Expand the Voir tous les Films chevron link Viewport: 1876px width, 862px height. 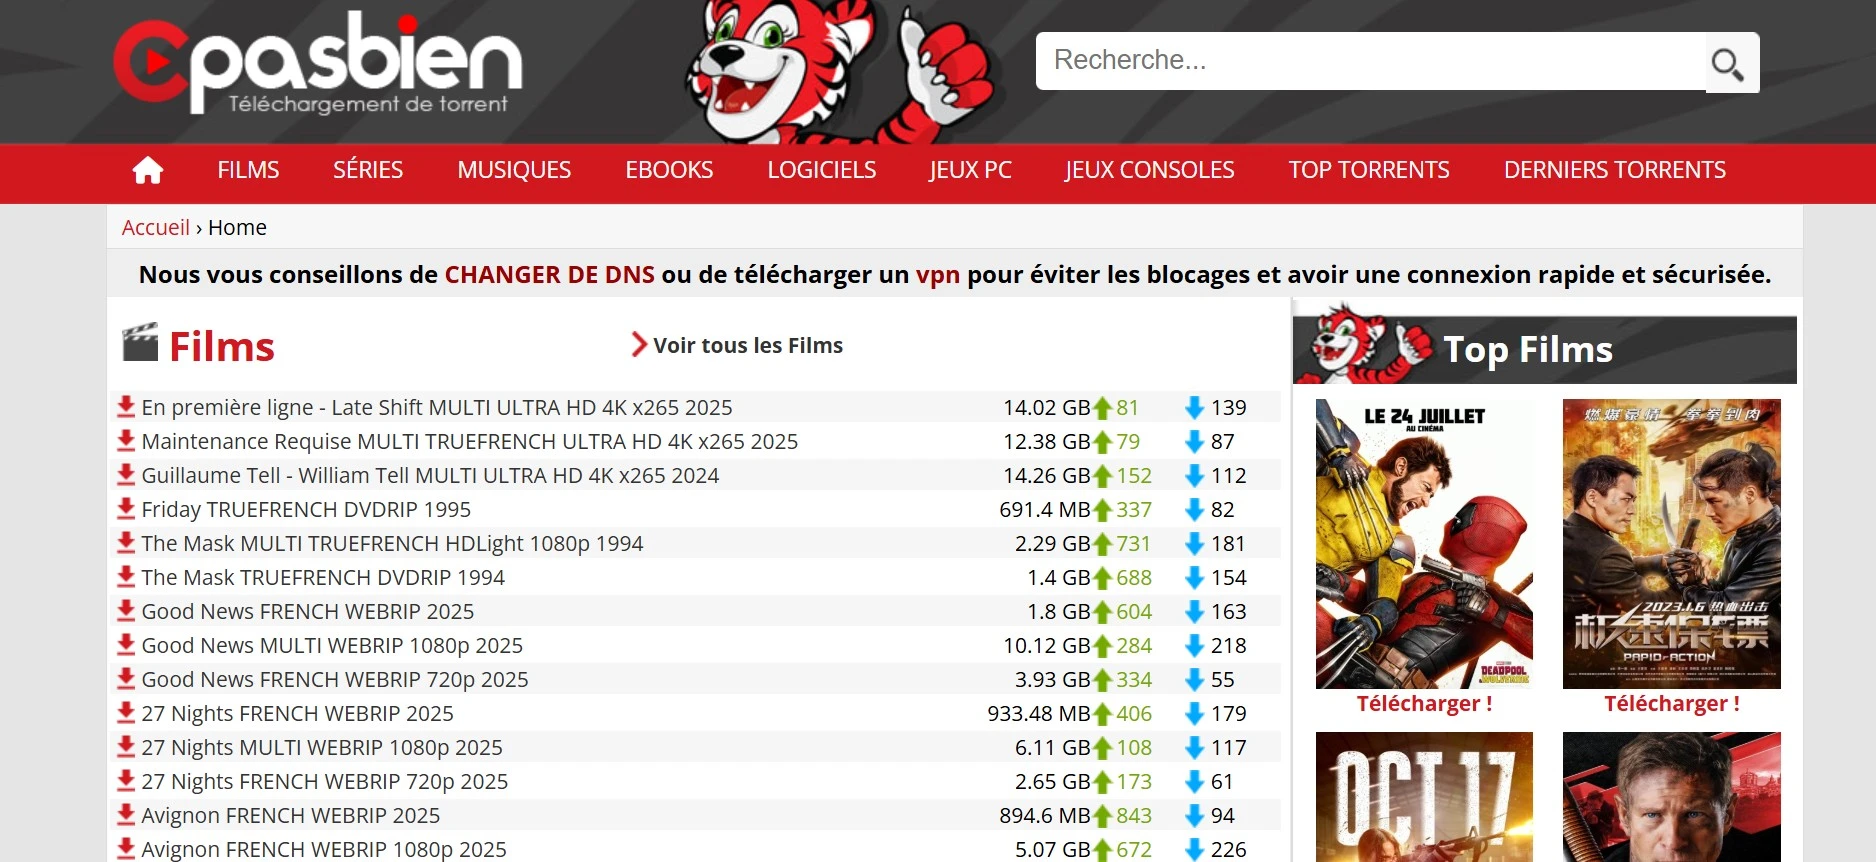click(640, 345)
